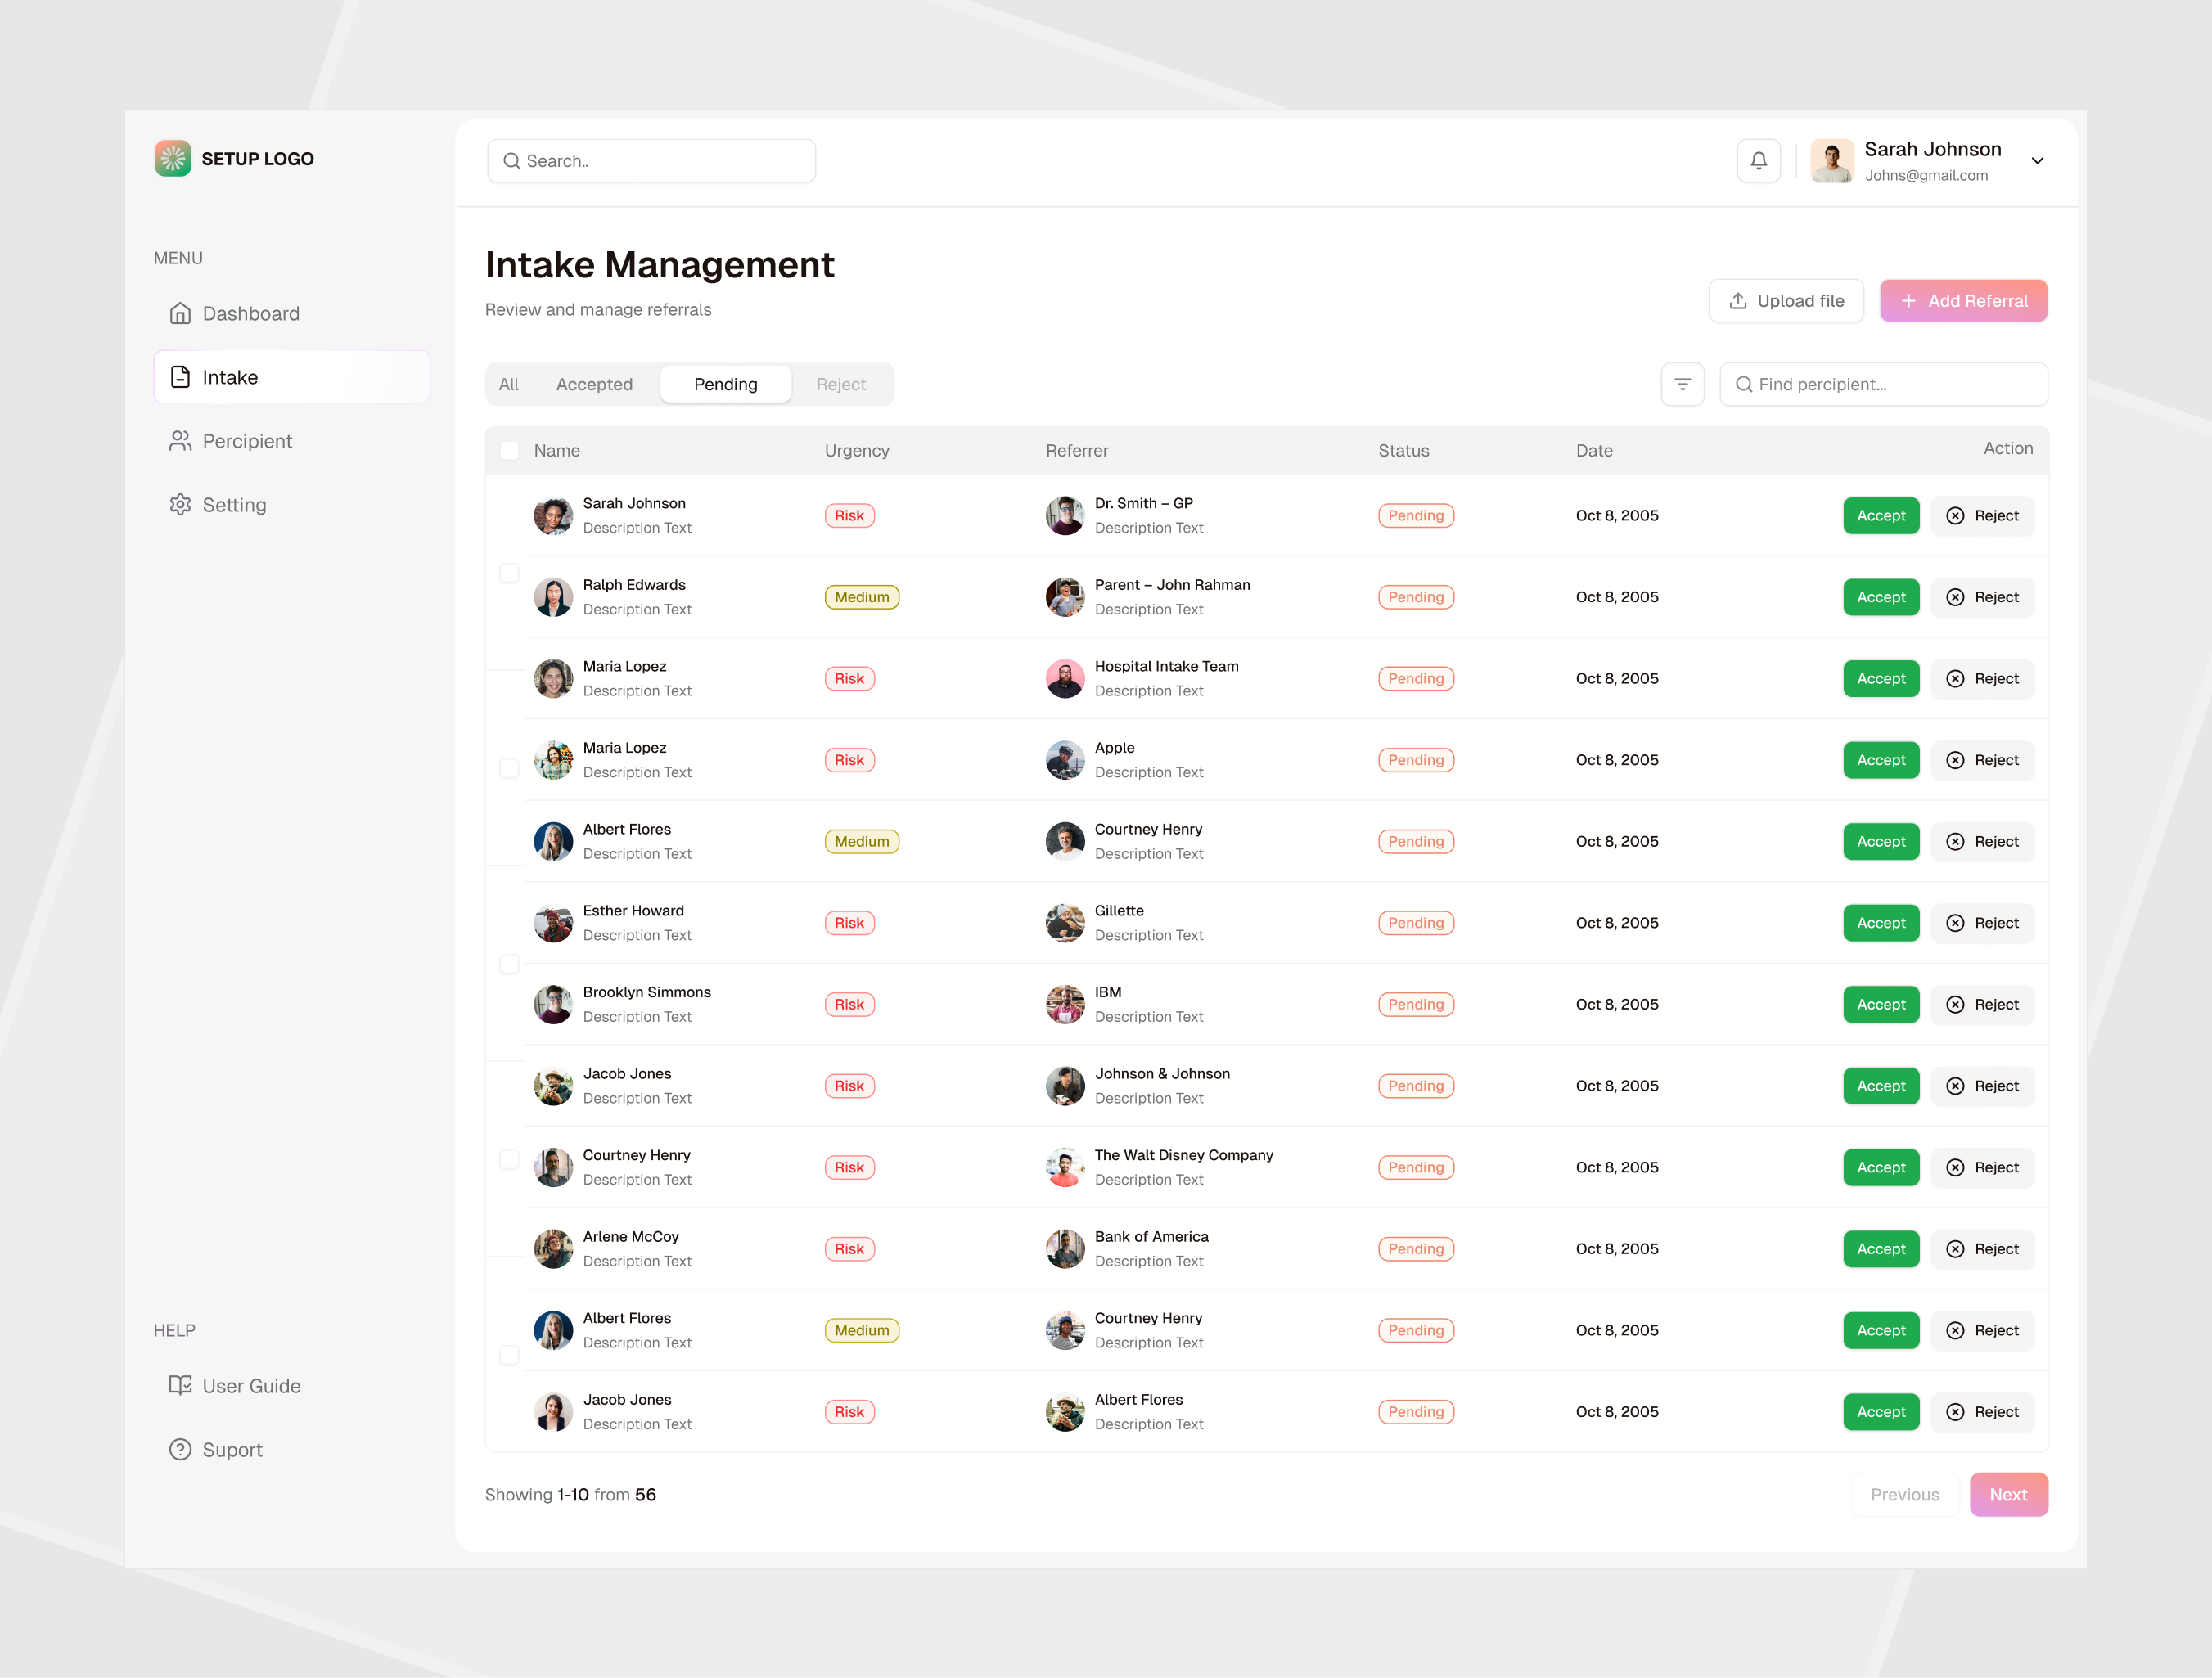The image size is (2212, 1678).
Task: Select the Dashboard home icon in sidebar
Action: pyautogui.click(x=180, y=313)
